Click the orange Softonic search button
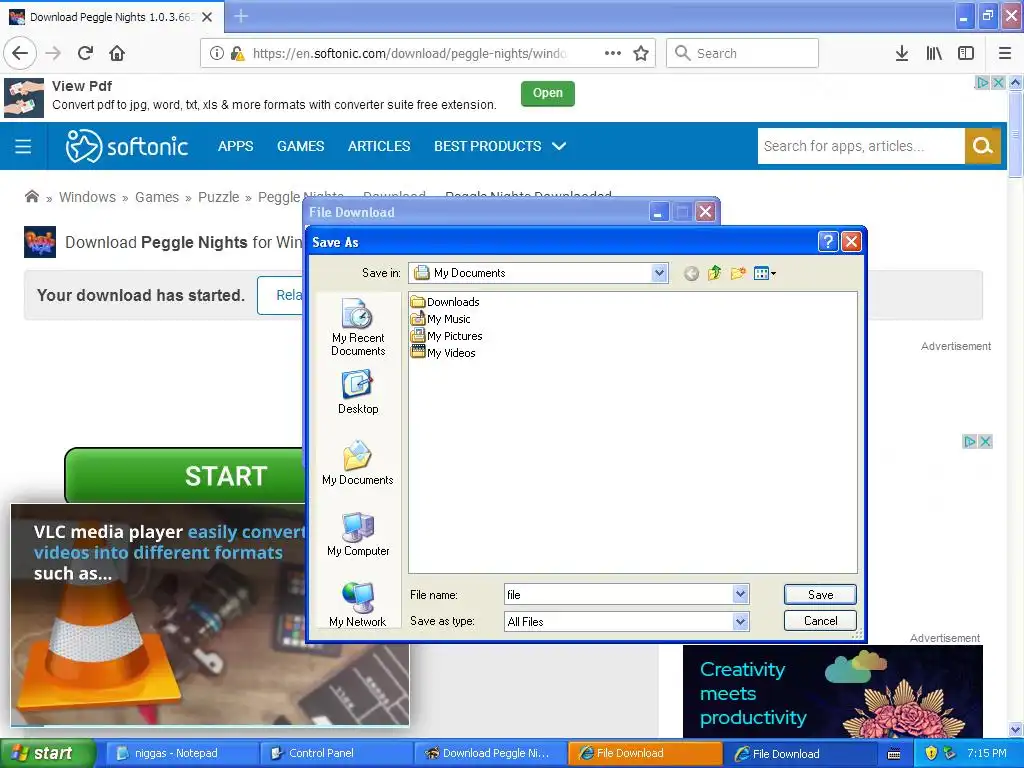Screen dimensions: 1024x768 (983, 146)
